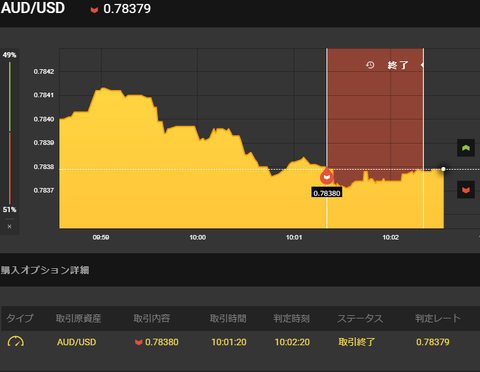
Task: Click the 09:59 time axis label
Action: pyautogui.click(x=101, y=237)
